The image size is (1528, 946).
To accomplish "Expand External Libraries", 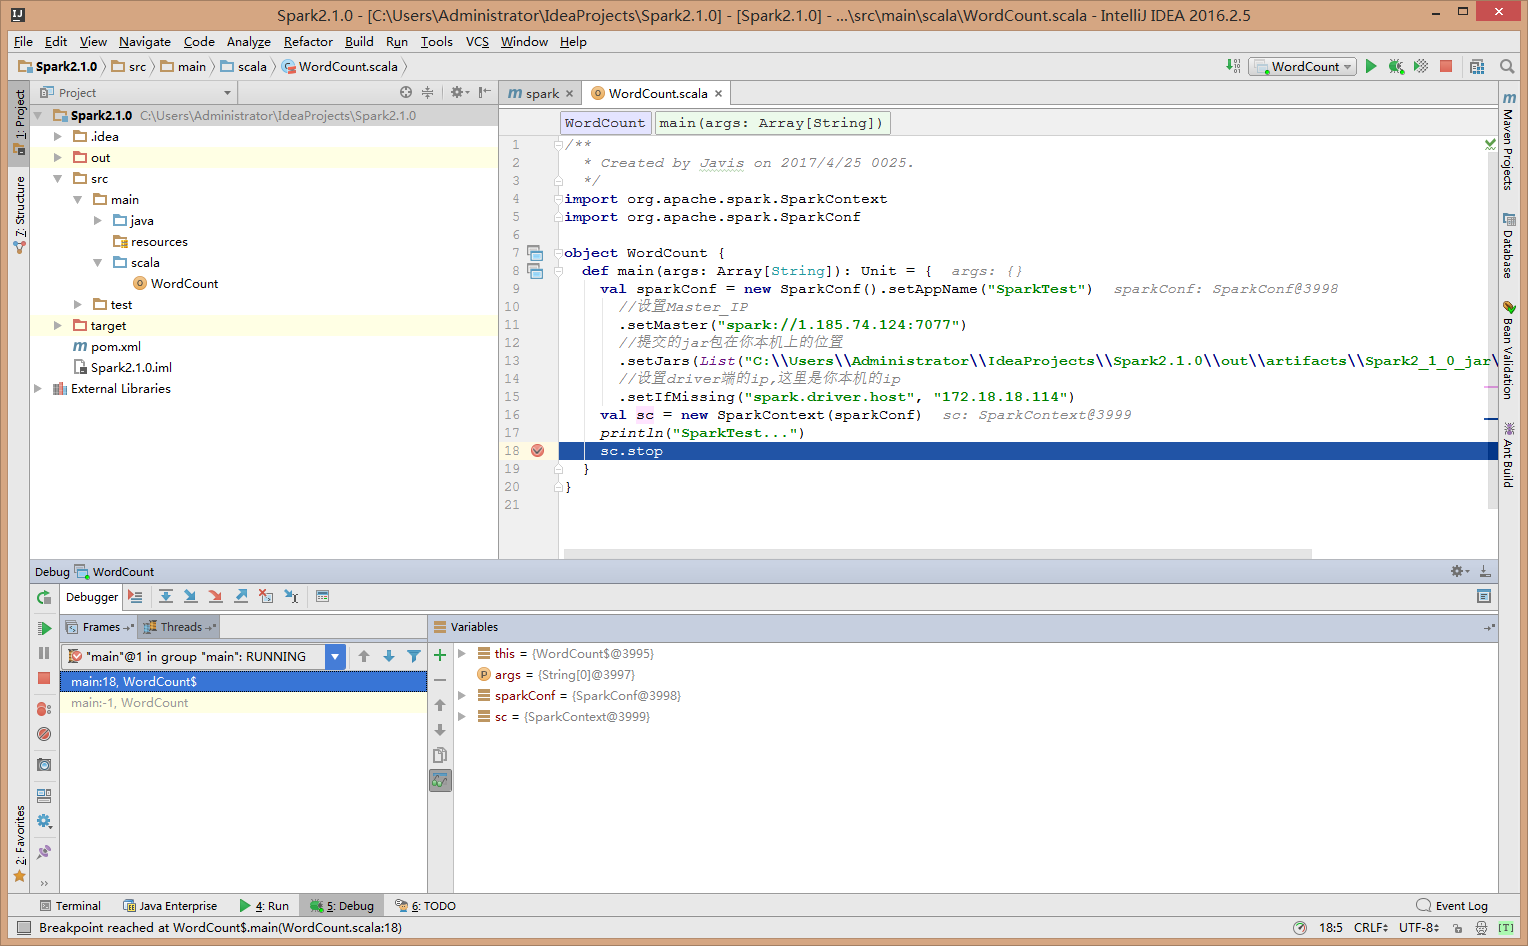I will click(x=37, y=388).
